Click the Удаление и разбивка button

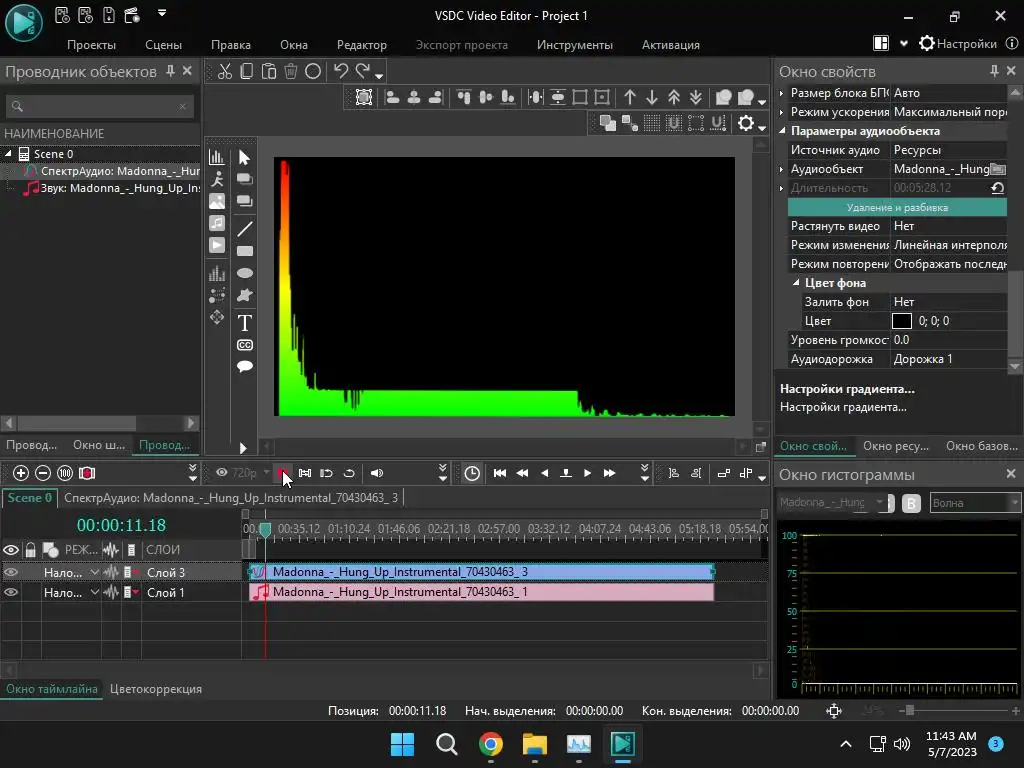click(897, 208)
